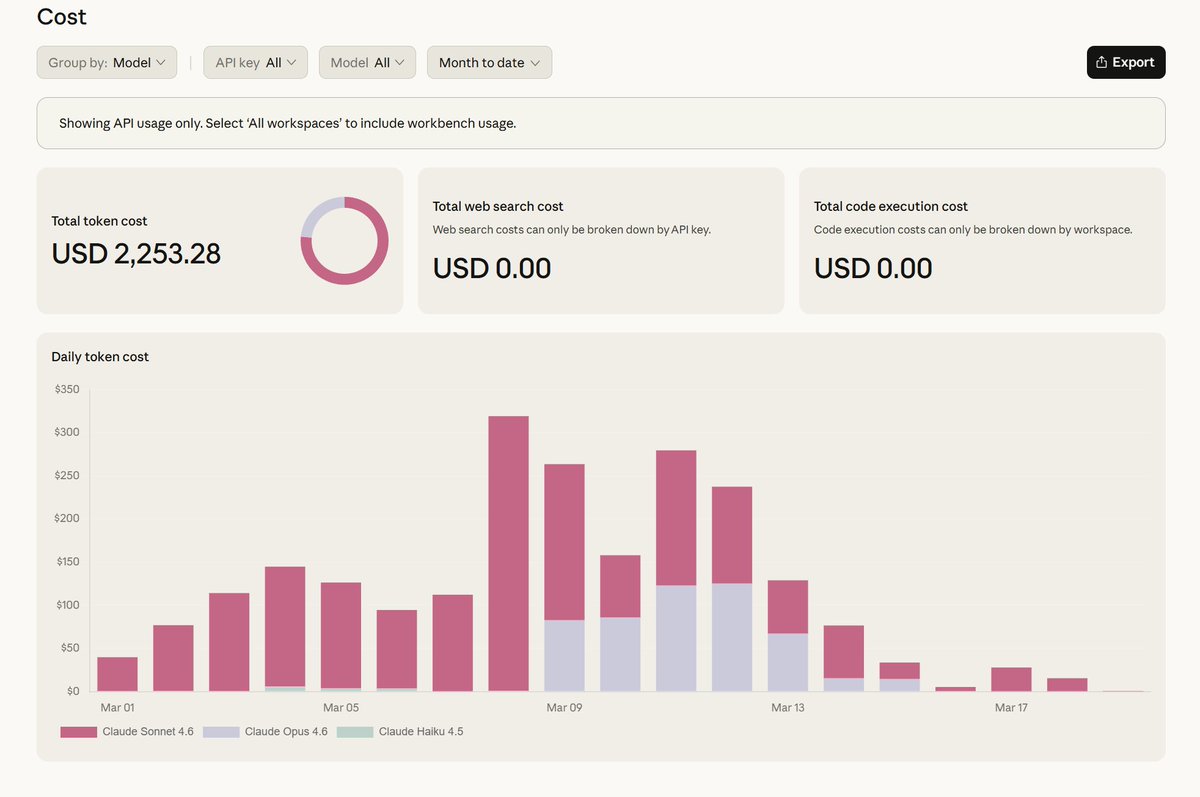Click the Total web search cost card

coord(600,241)
